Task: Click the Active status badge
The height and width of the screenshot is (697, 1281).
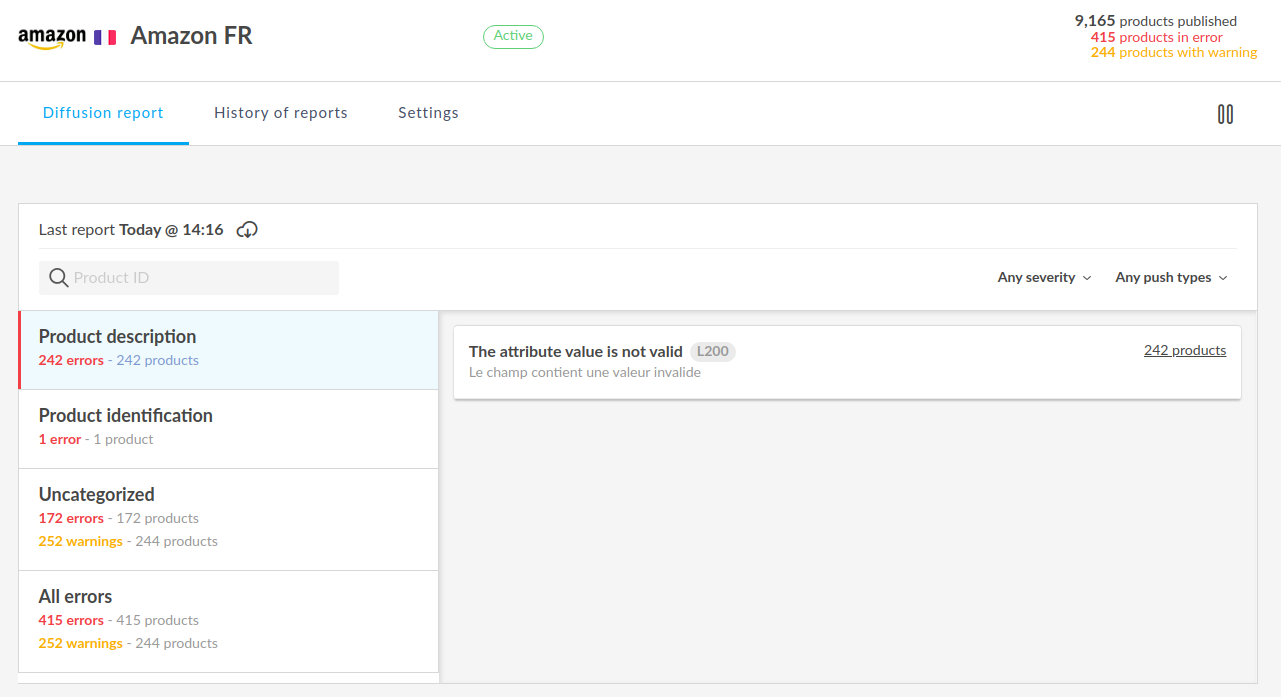Action: (x=513, y=36)
